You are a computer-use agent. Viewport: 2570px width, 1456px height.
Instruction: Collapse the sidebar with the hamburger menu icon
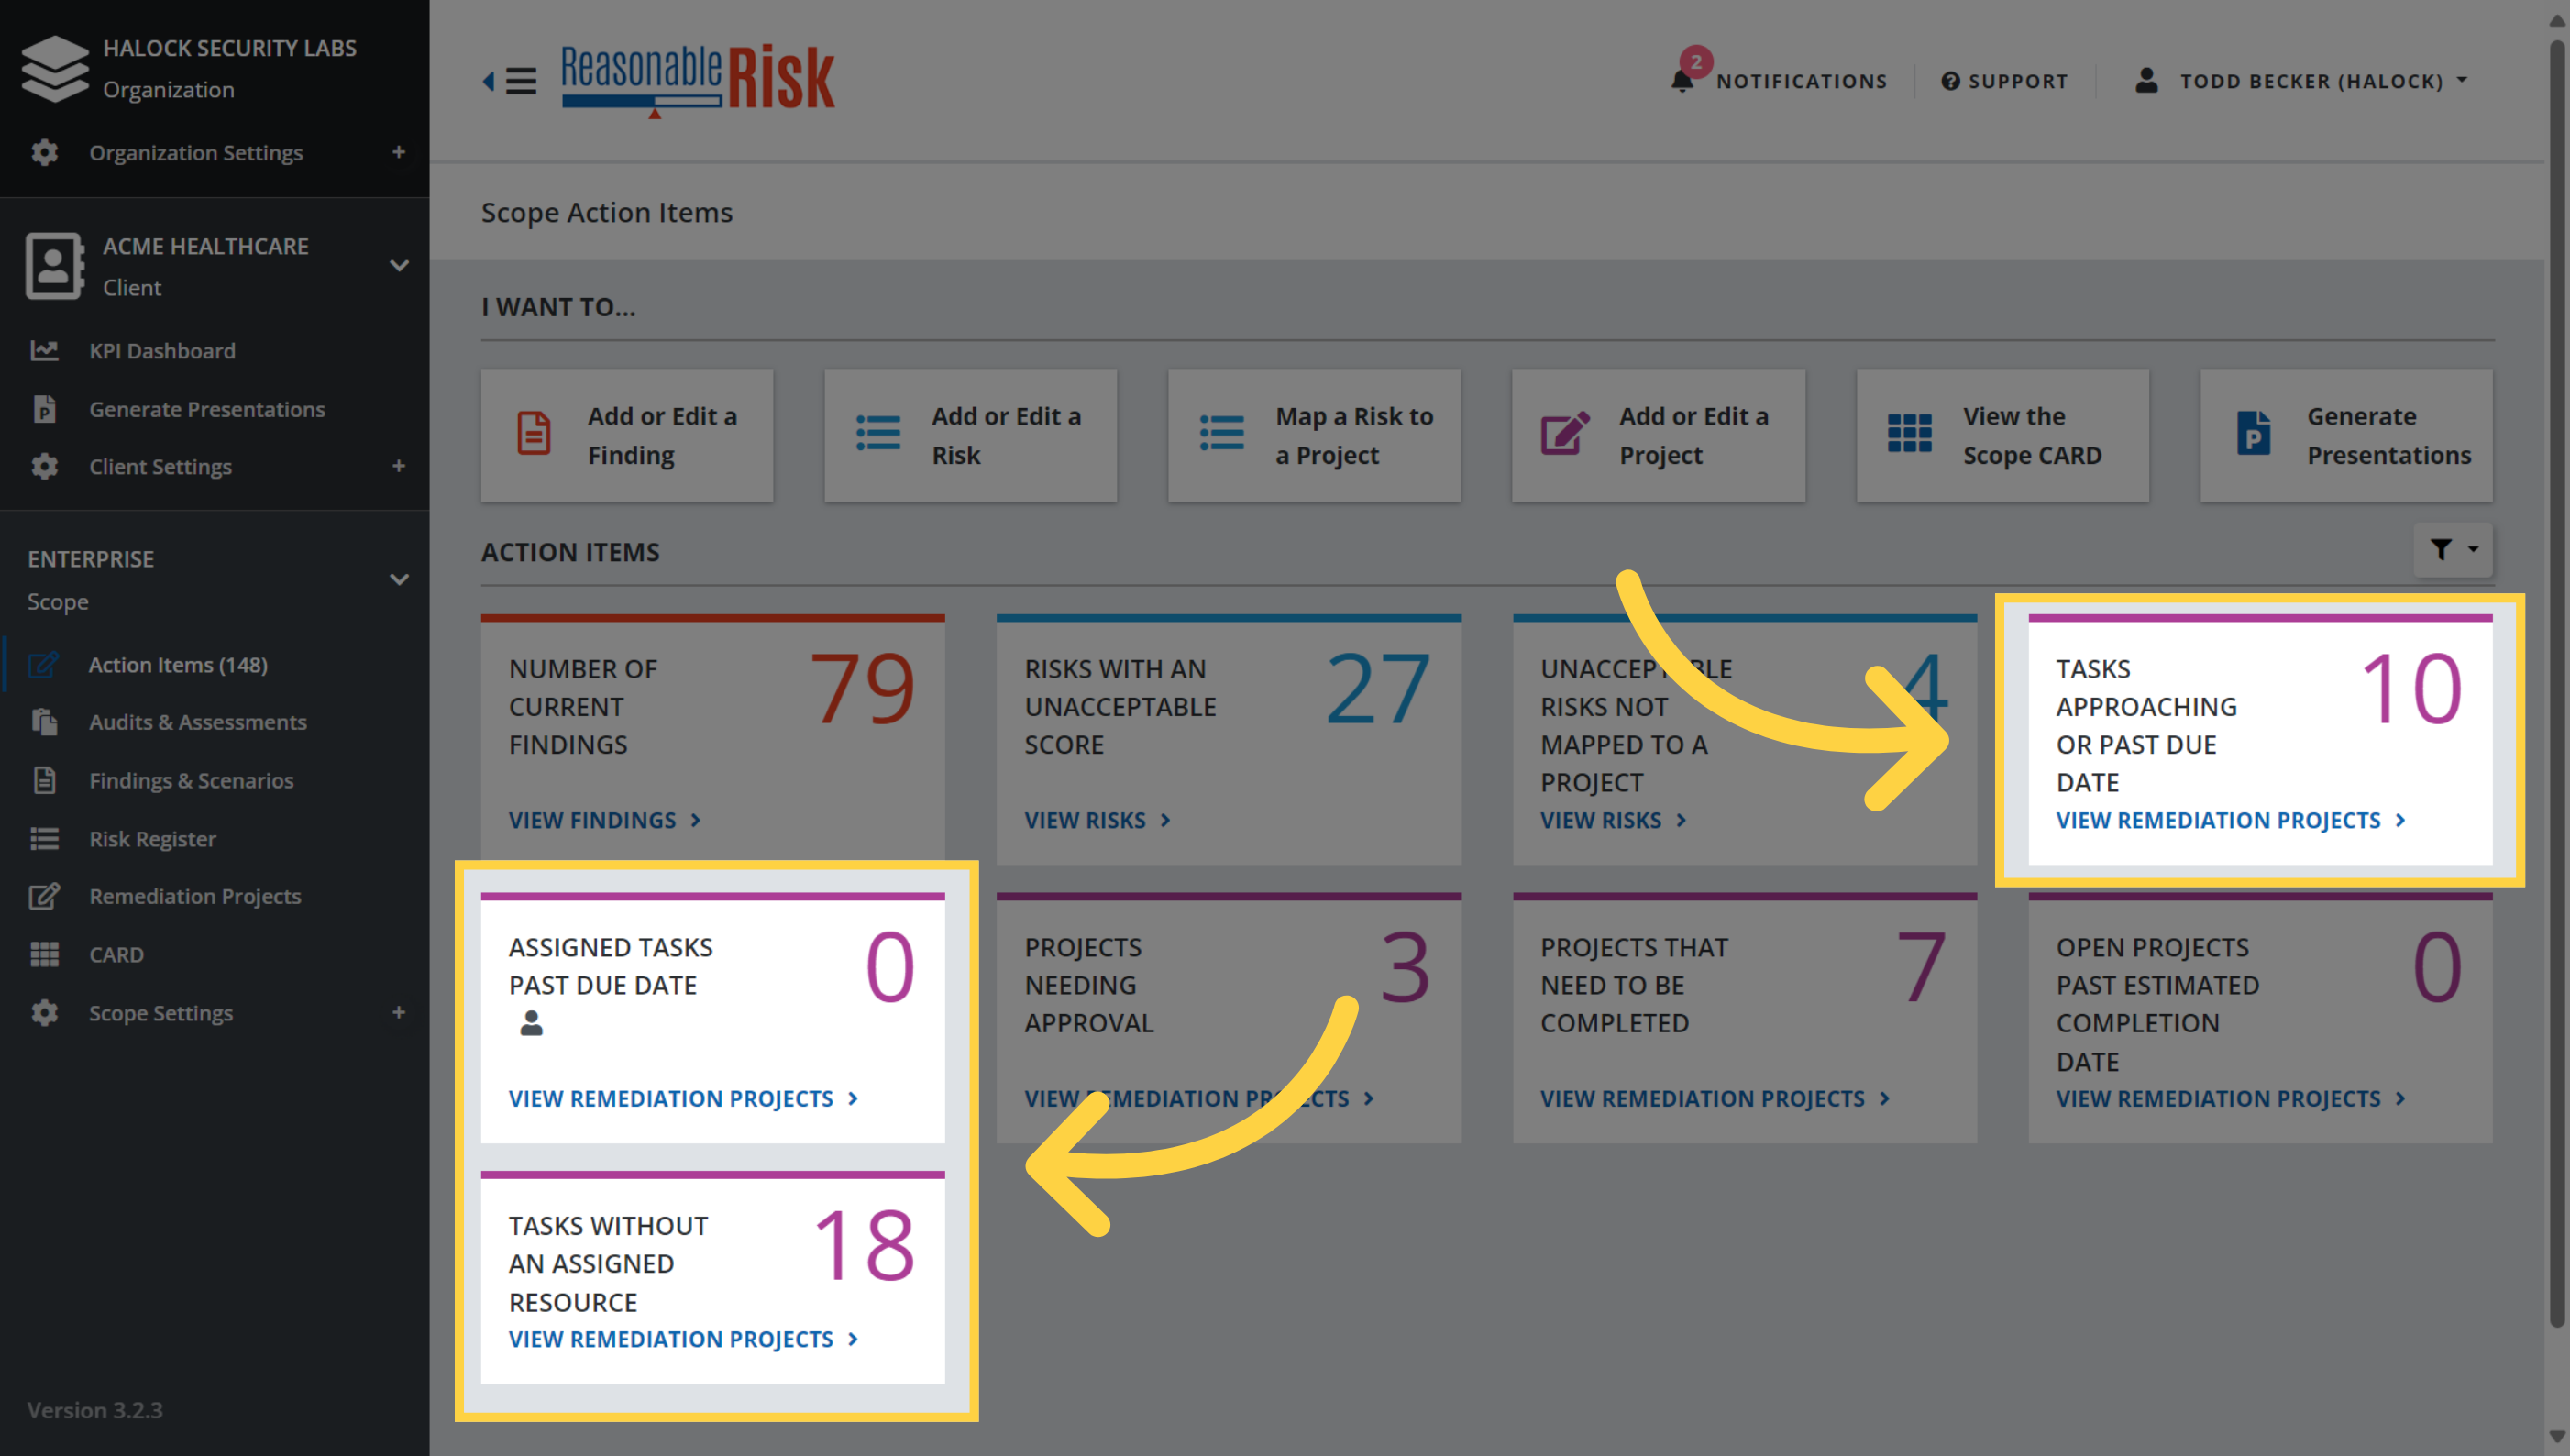click(521, 80)
